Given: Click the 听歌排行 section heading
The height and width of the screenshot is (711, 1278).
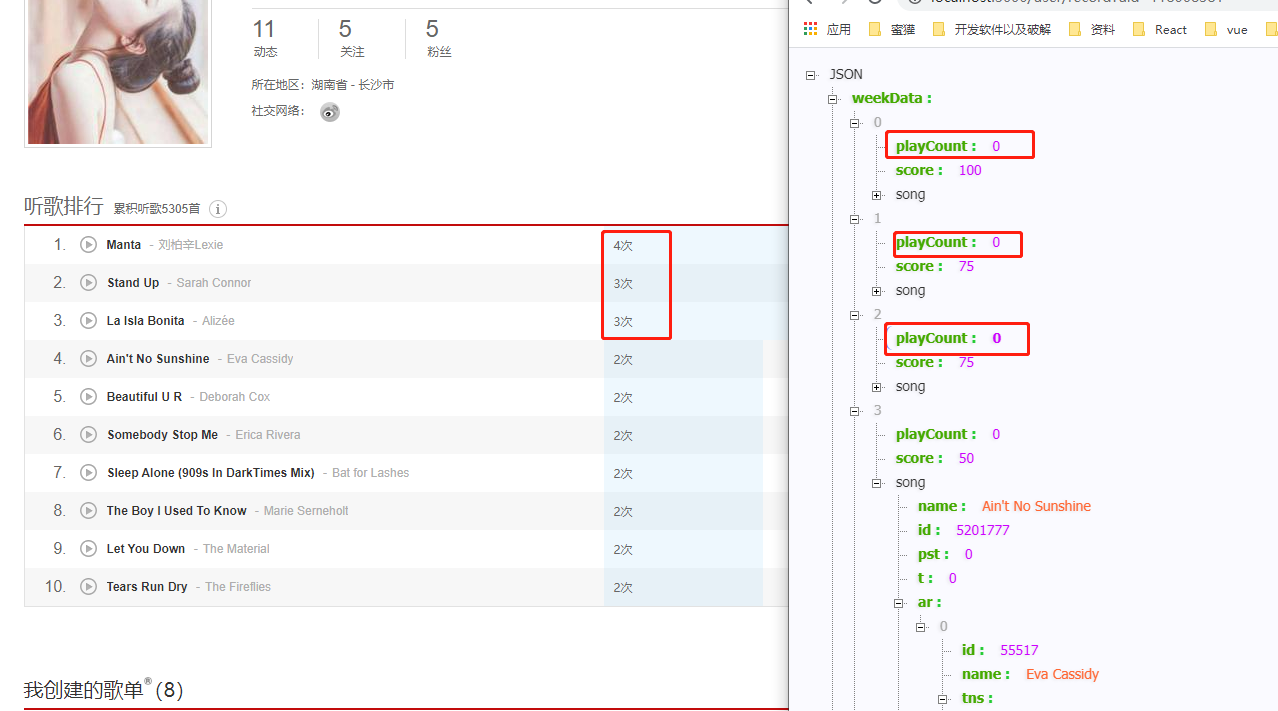Looking at the screenshot, I should point(63,207).
